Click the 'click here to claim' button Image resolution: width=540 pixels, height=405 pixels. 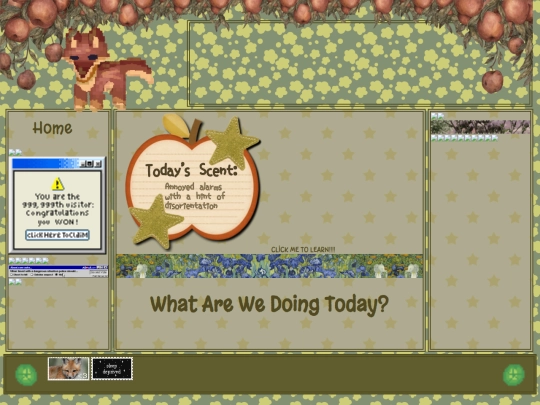click(x=58, y=235)
